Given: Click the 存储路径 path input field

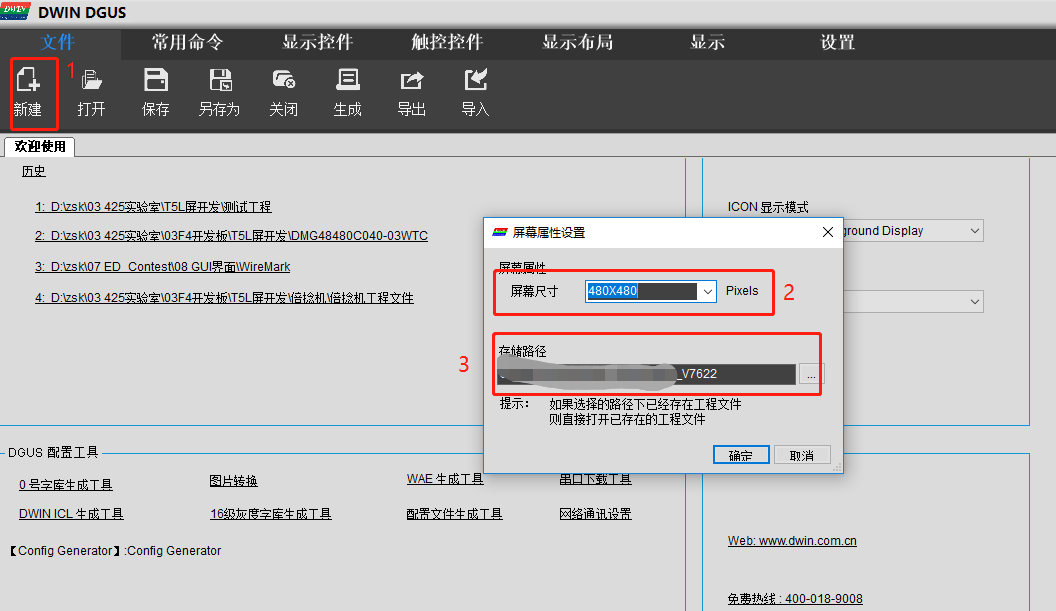Looking at the screenshot, I should pyautogui.click(x=646, y=374).
